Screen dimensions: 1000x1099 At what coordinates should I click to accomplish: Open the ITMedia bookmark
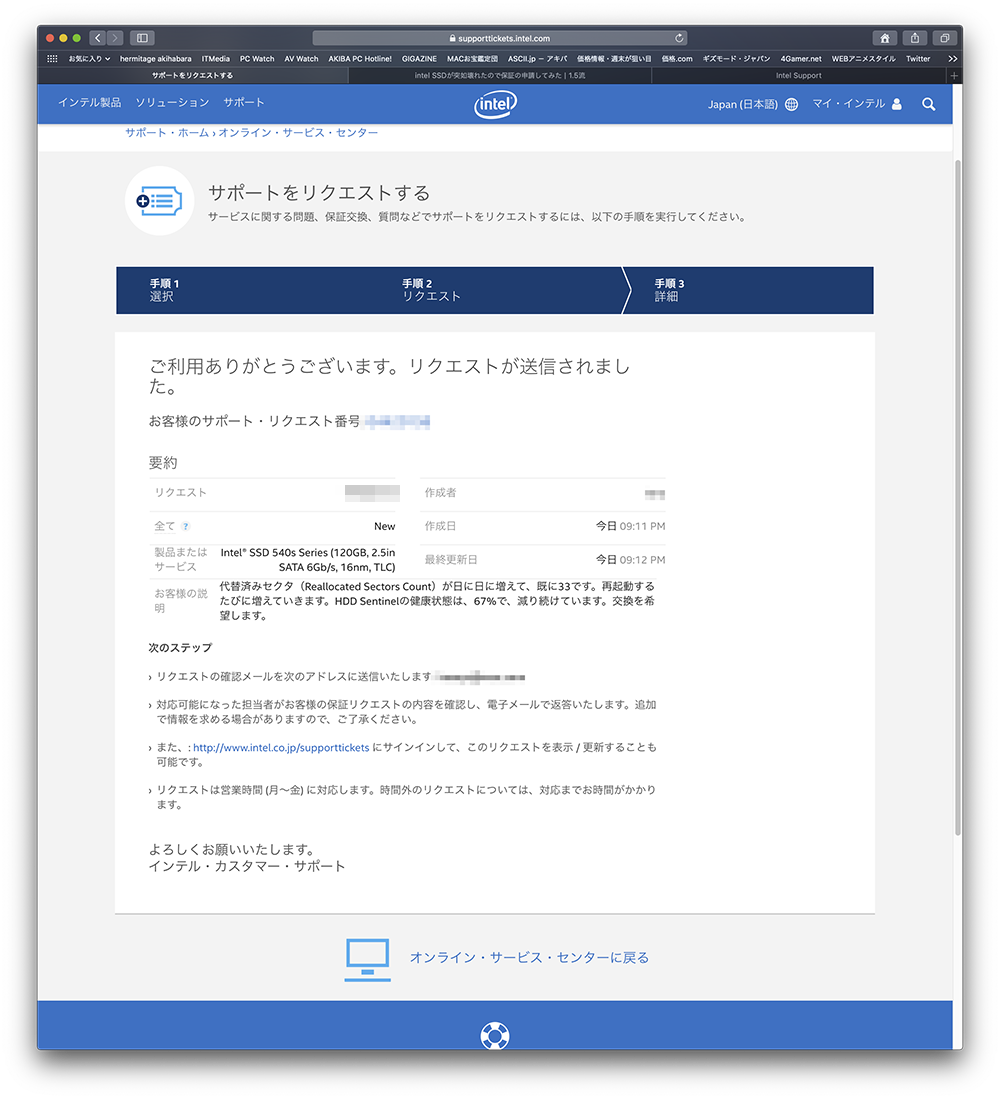[x=216, y=59]
